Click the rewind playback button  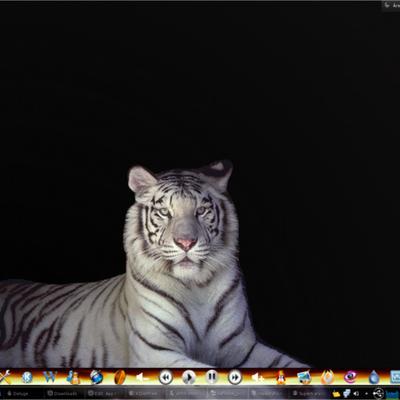pyautogui.click(x=166, y=377)
